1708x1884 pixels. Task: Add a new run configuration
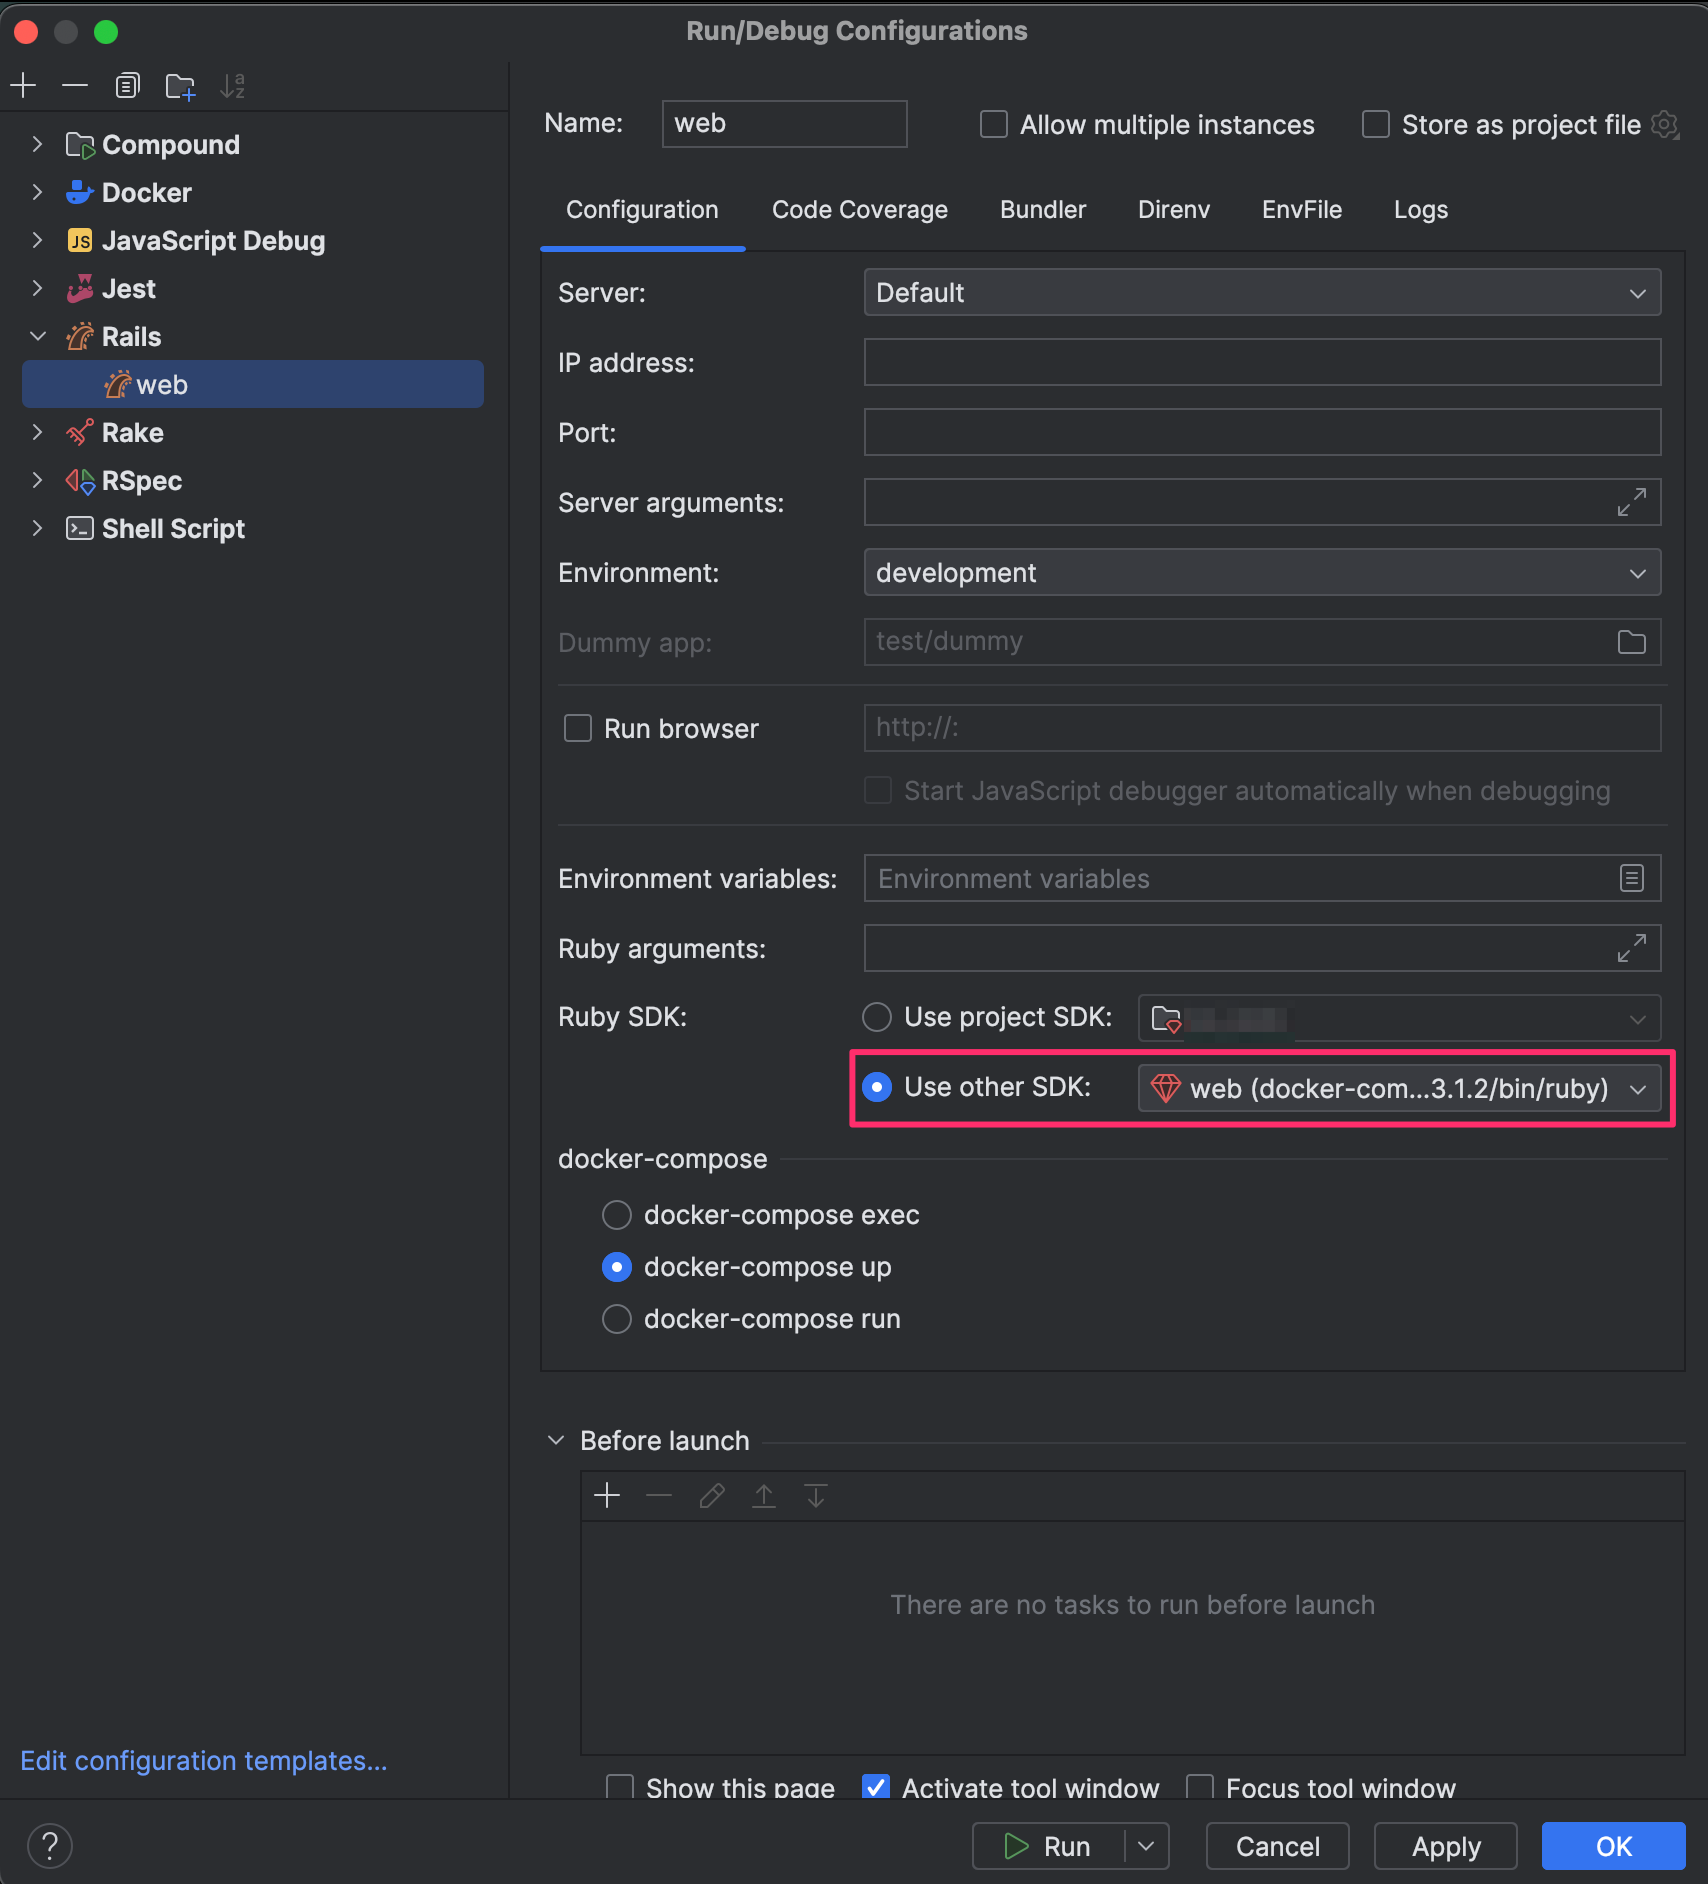pos(23,86)
